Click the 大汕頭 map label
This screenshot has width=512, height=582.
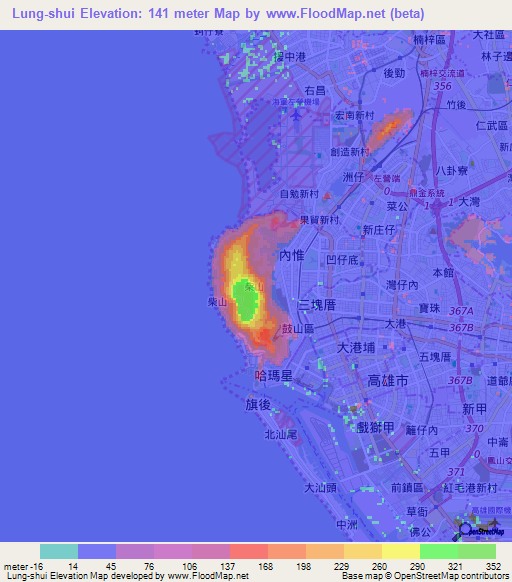(320, 488)
